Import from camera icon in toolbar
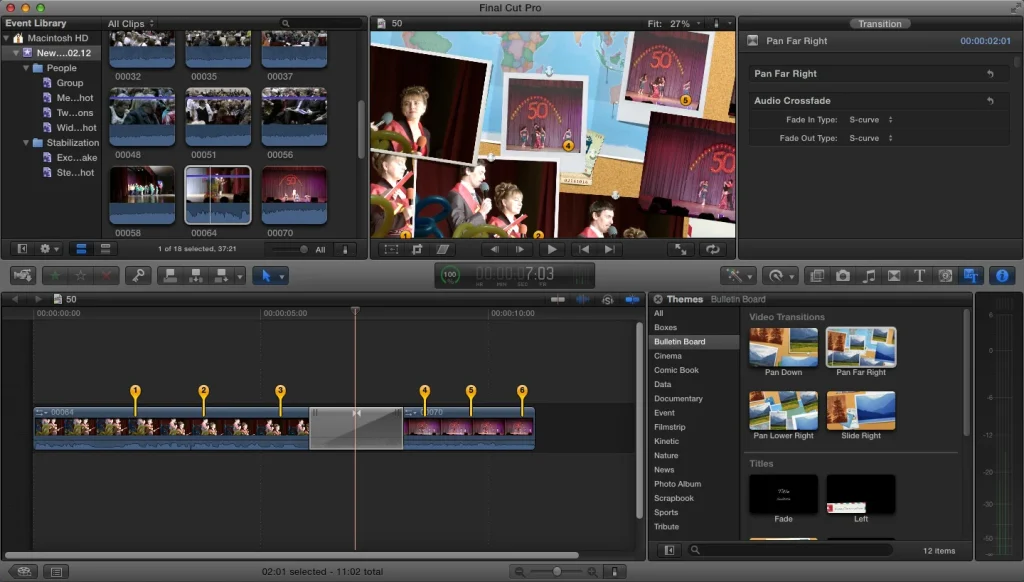This screenshot has width=1024, height=582. (23, 276)
